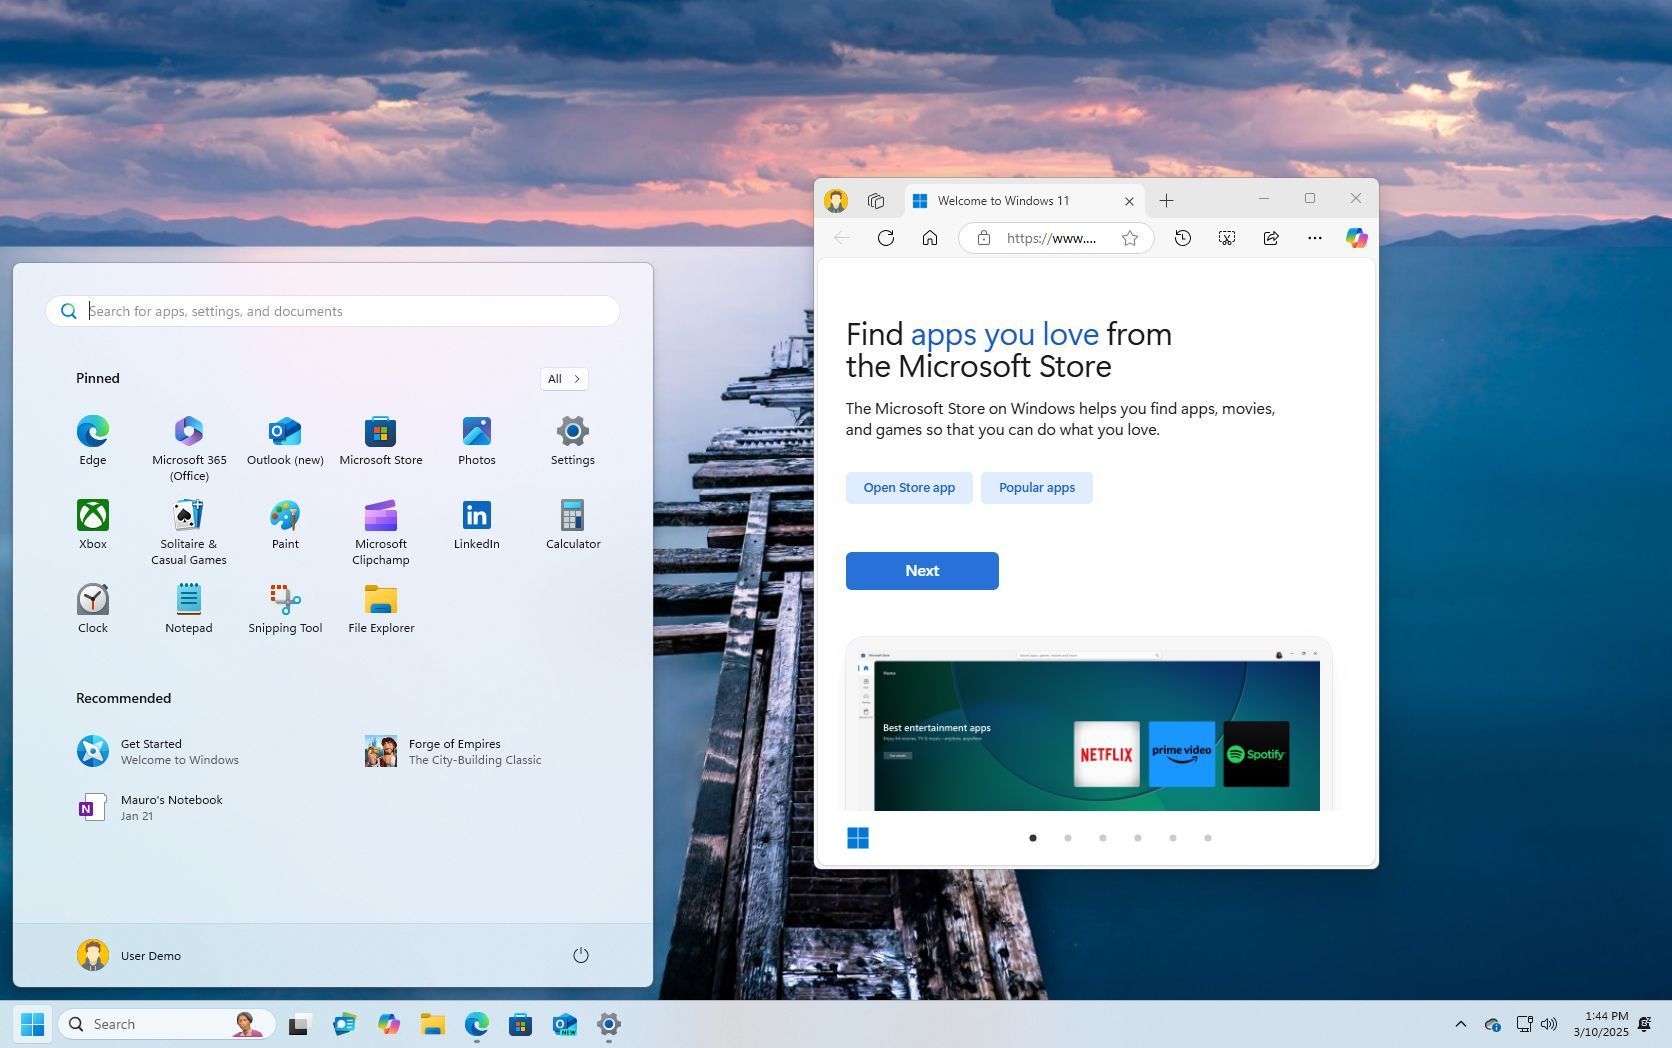Viewport: 1672px width, 1048px height.
Task: Toggle favorite for the current page
Action: (x=1129, y=238)
